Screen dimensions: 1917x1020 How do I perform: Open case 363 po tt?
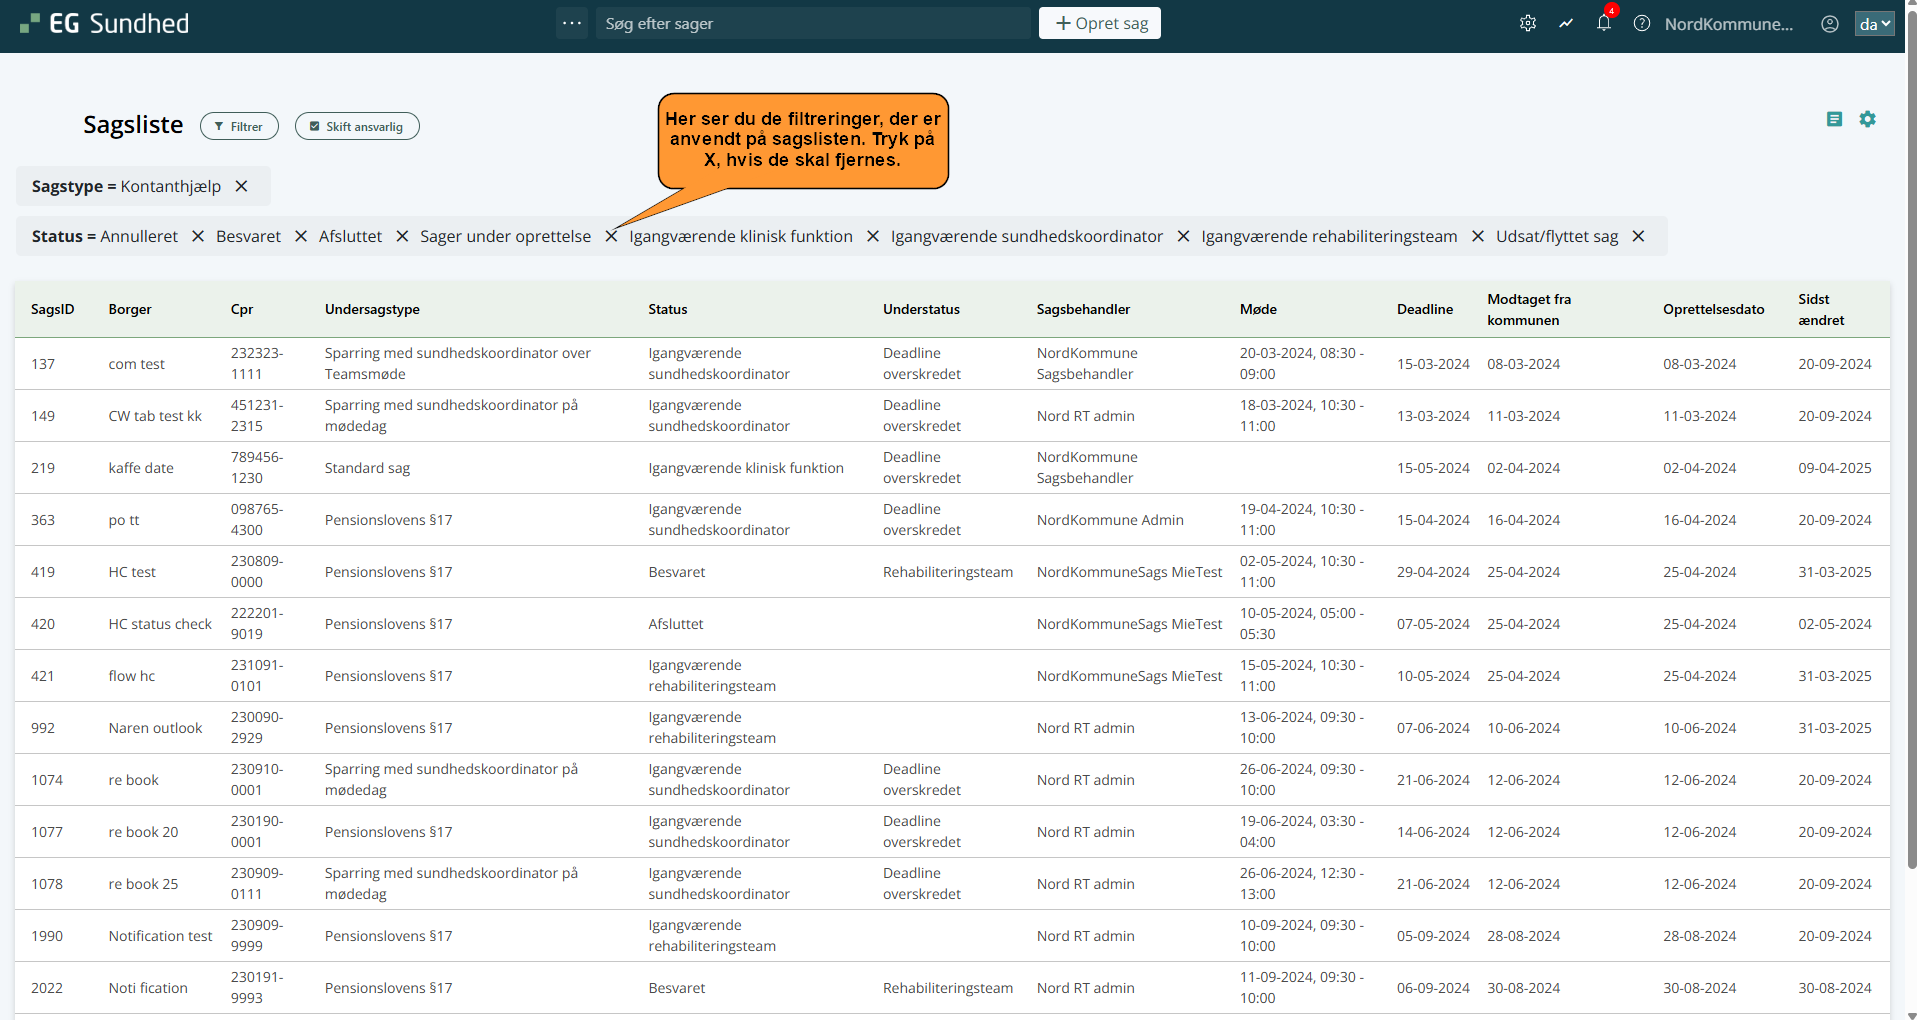coord(952,520)
